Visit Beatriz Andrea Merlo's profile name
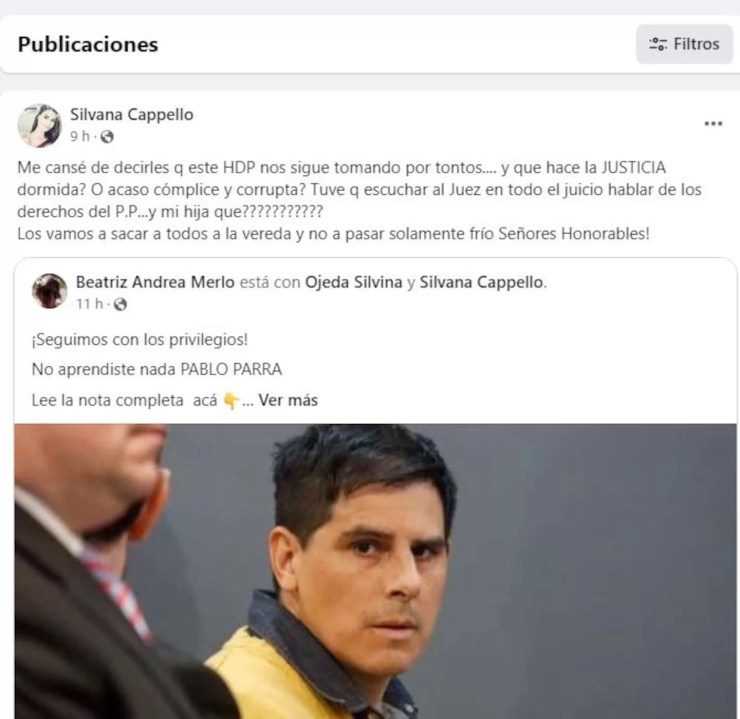This screenshot has height=719, width=740. pos(155,282)
